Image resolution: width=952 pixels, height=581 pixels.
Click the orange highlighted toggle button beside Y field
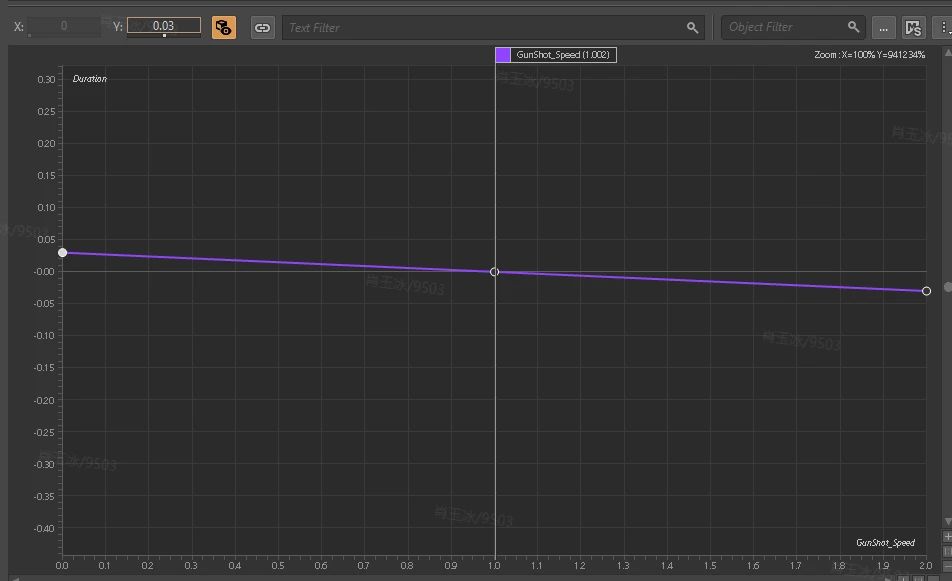tap(223, 27)
